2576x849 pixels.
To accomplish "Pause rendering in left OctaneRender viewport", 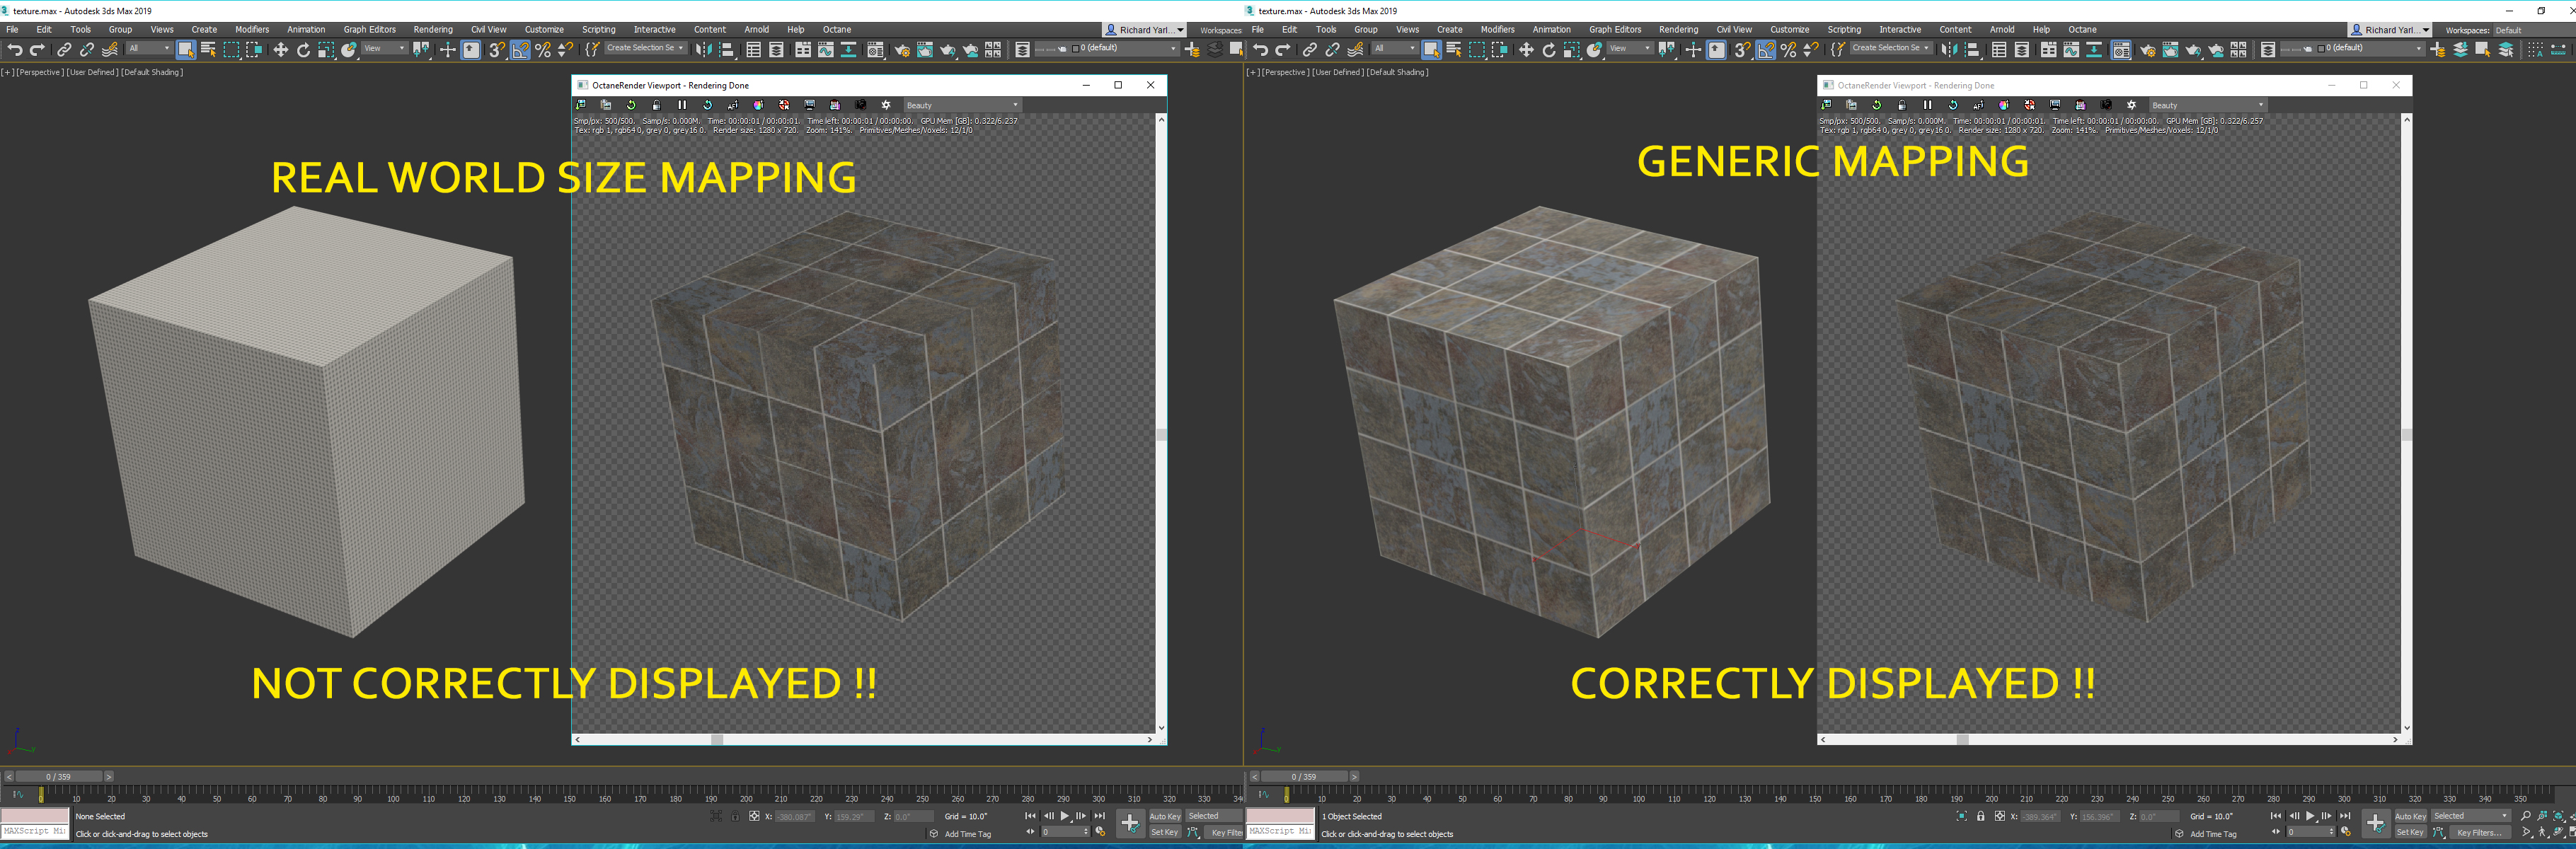I will (x=682, y=105).
